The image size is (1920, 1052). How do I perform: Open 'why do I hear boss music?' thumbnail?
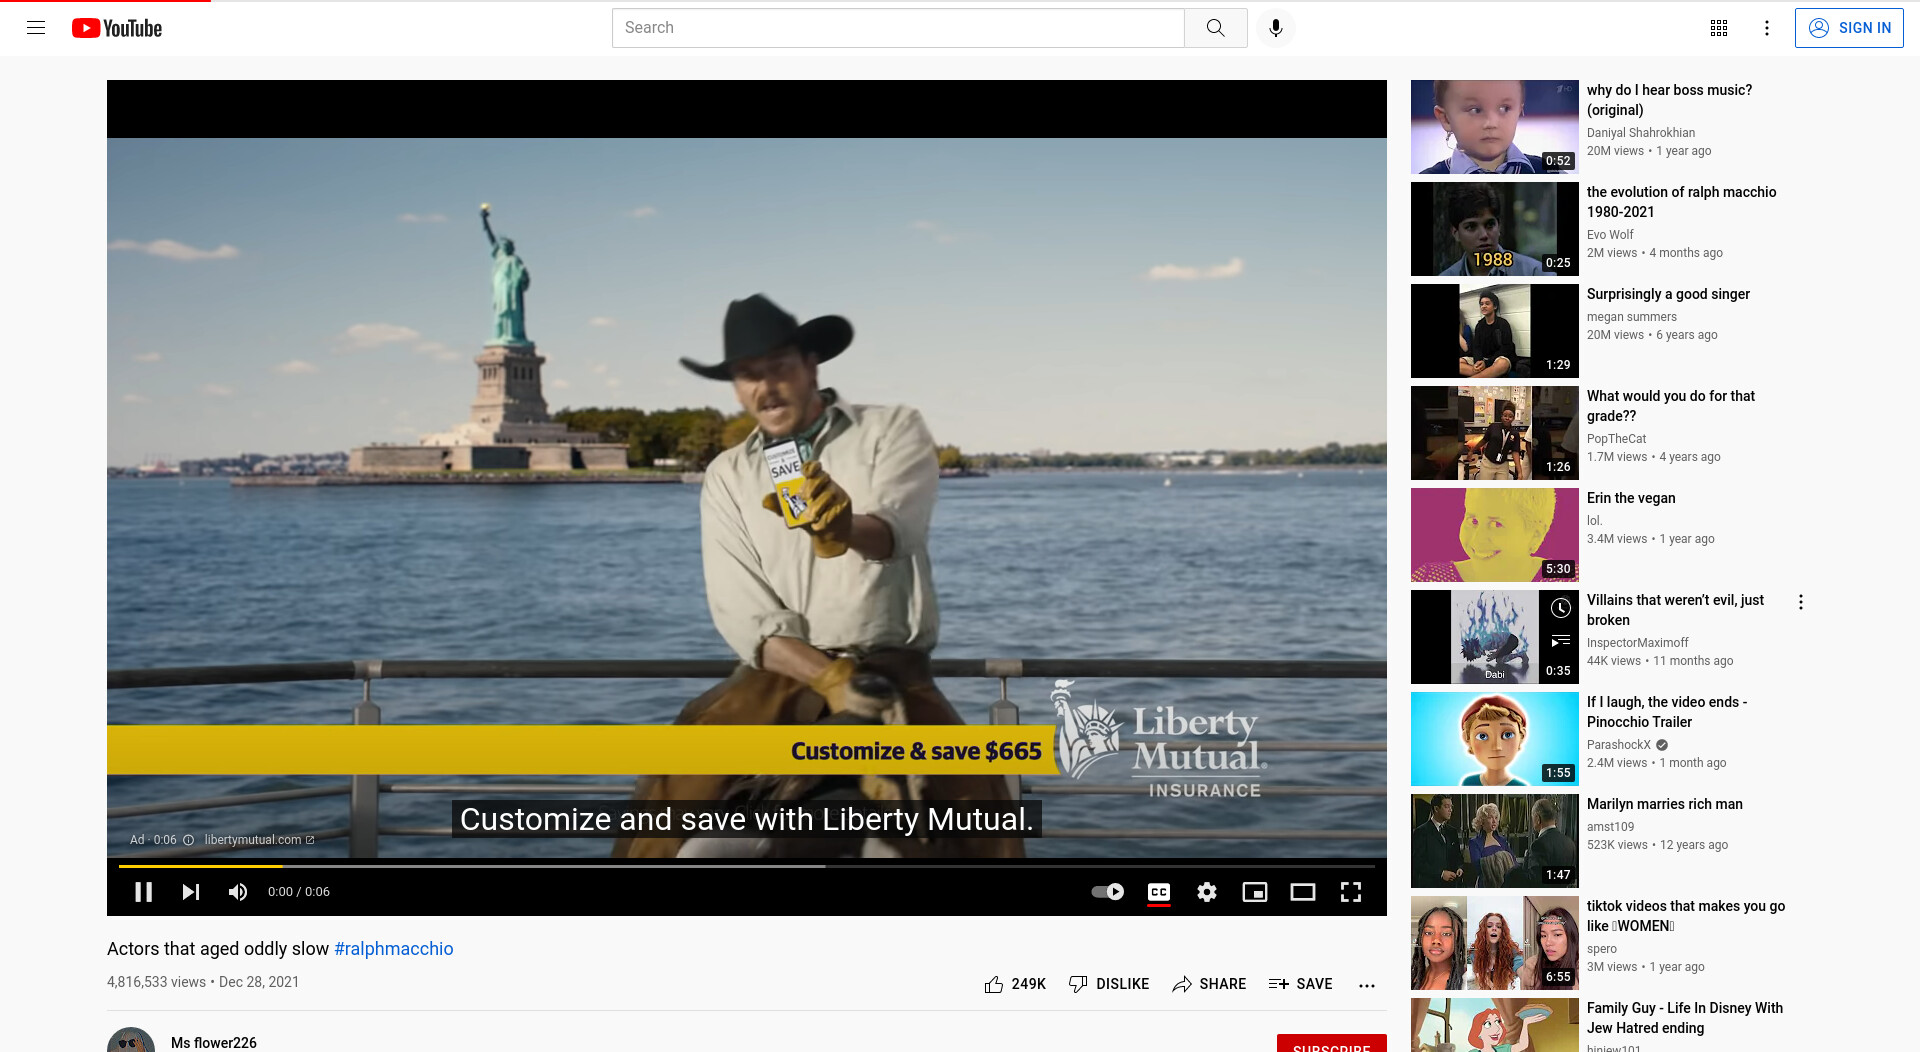(x=1494, y=127)
